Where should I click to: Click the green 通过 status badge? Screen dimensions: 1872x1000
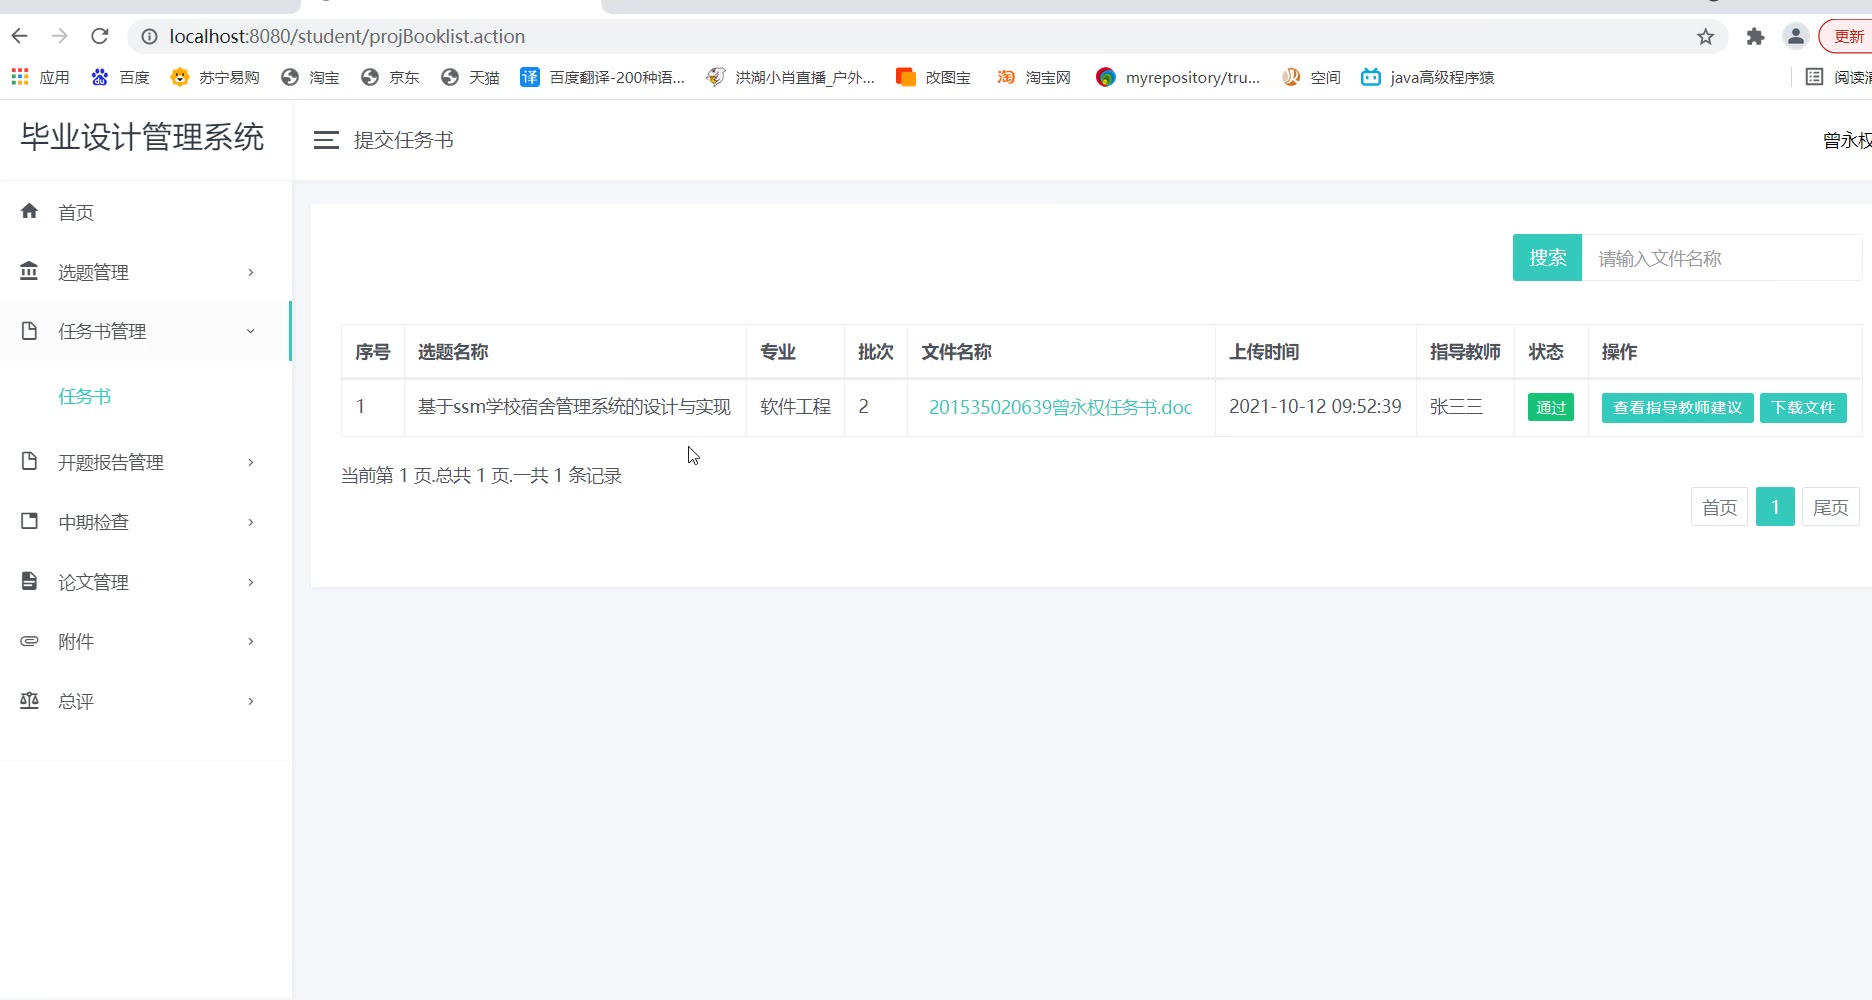click(1551, 407)
